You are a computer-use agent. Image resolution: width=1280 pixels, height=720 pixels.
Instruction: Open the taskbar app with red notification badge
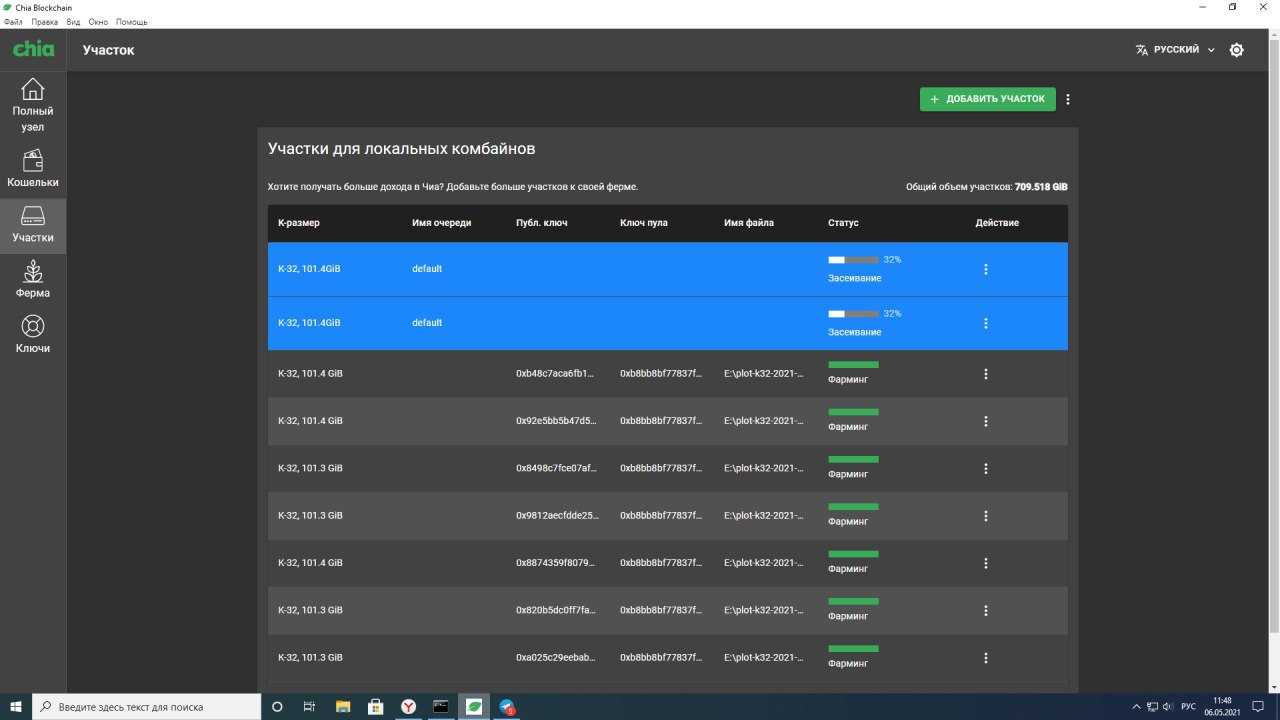tap(508, 707)
